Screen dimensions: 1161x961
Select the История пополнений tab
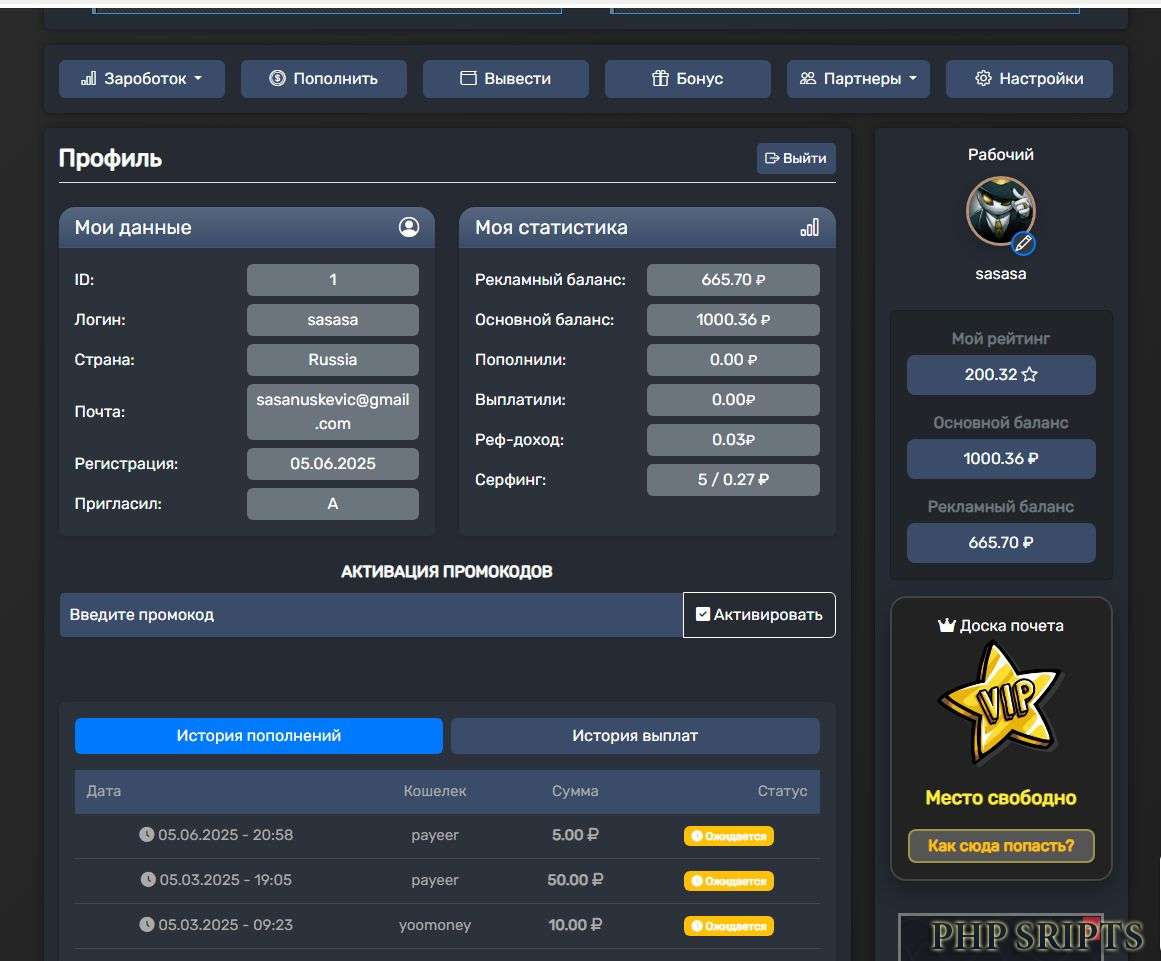click(259, 736)
